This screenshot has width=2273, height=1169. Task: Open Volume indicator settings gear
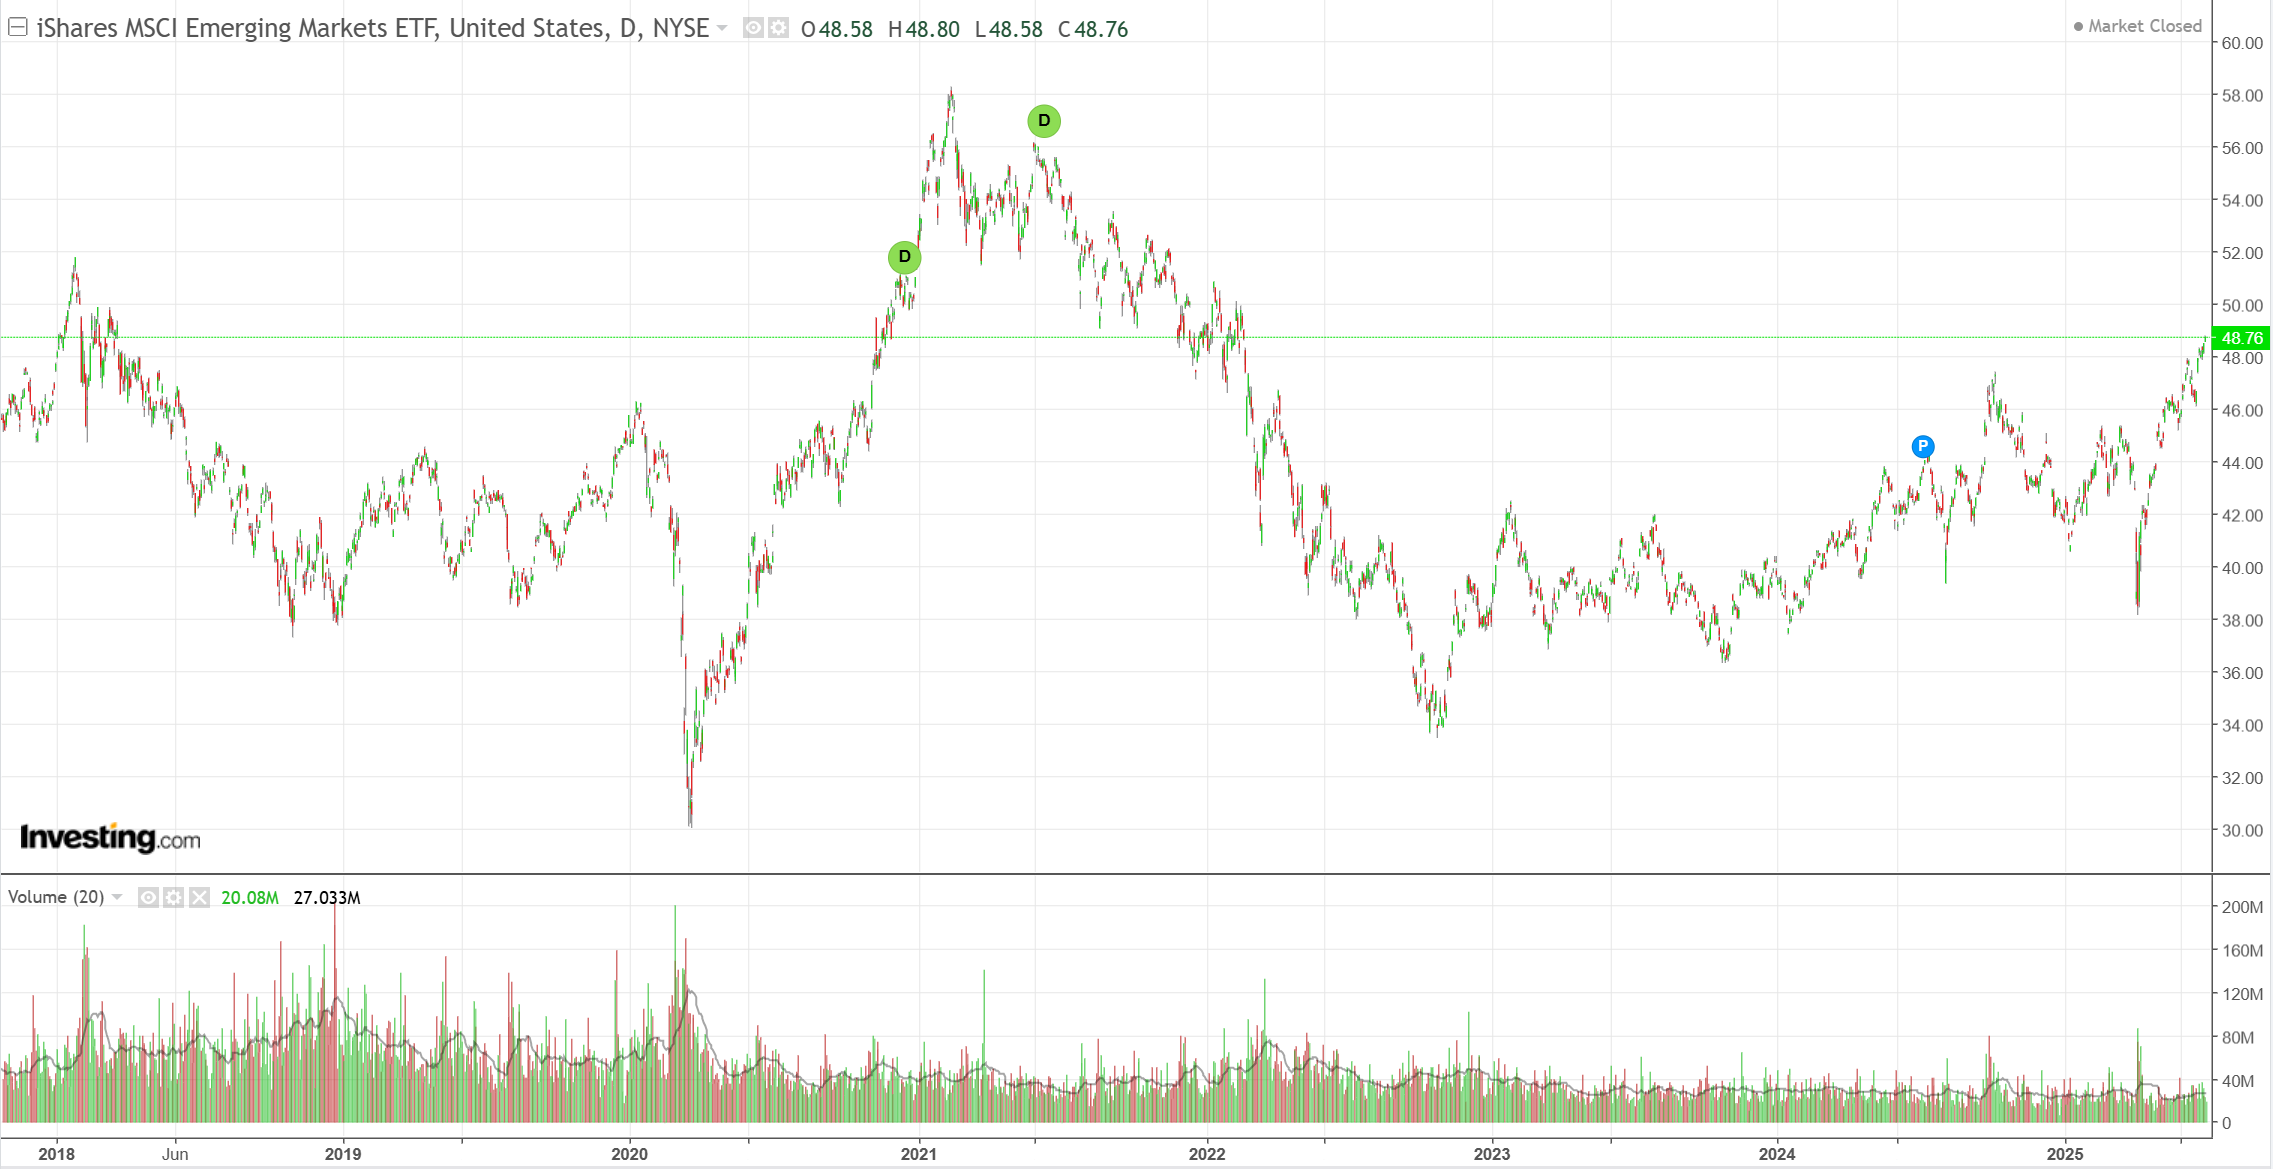coord(174,897)
